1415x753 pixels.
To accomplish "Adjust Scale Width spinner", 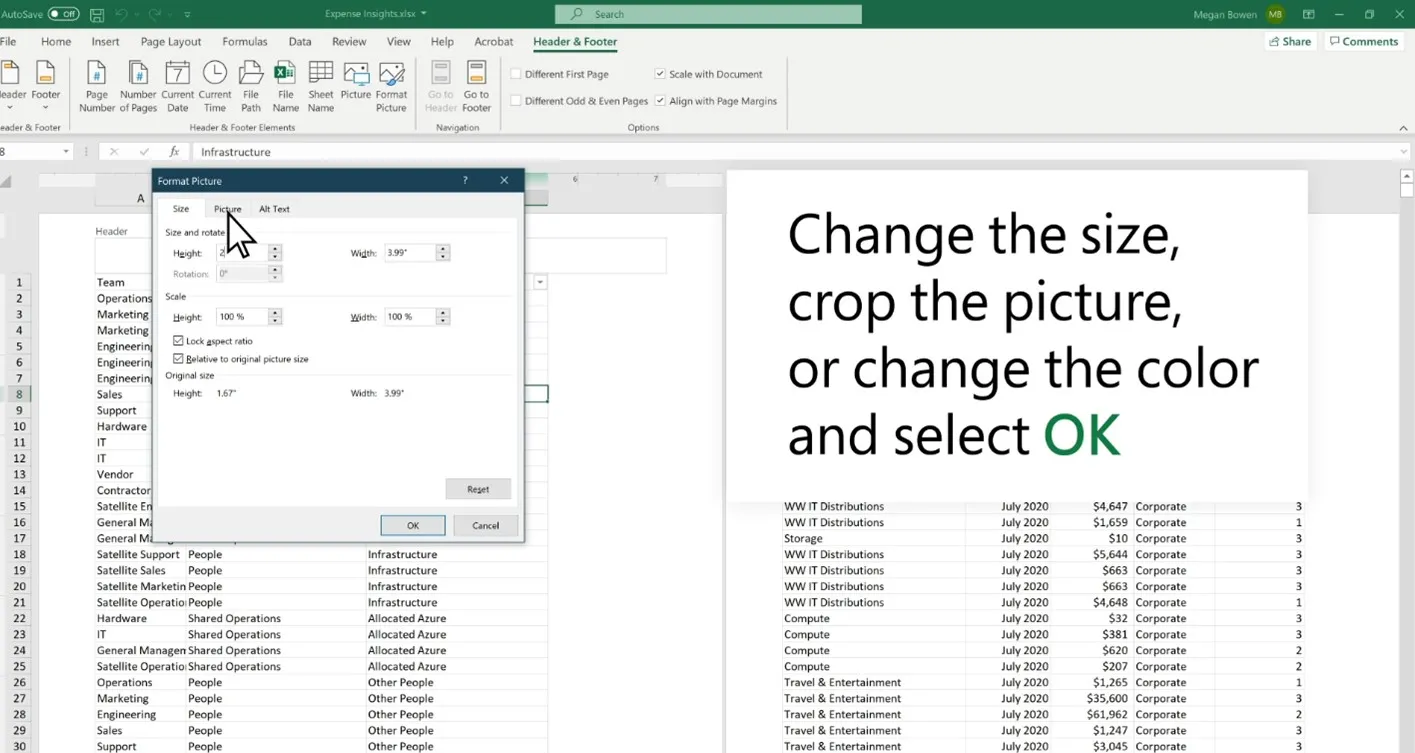I will point(443,317).
